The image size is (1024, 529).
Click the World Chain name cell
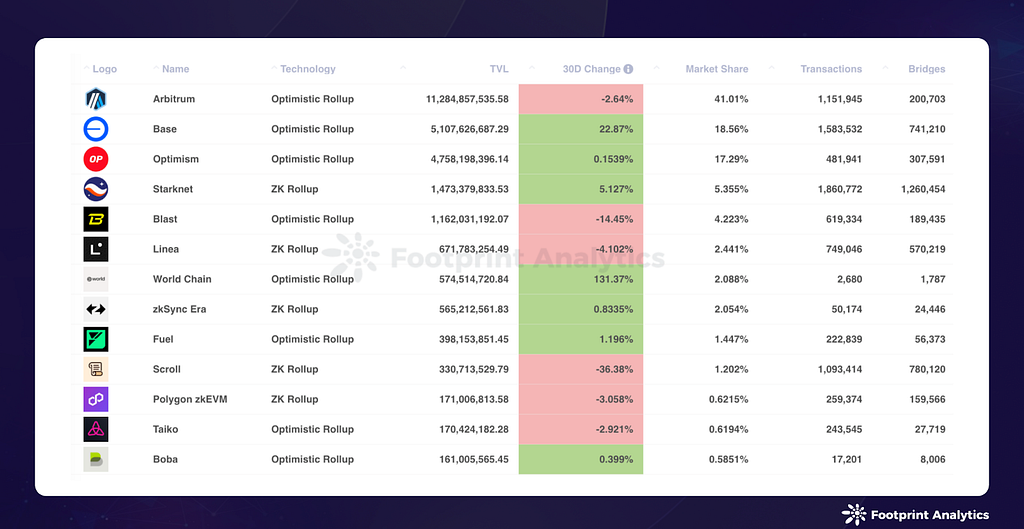[182, 279]
